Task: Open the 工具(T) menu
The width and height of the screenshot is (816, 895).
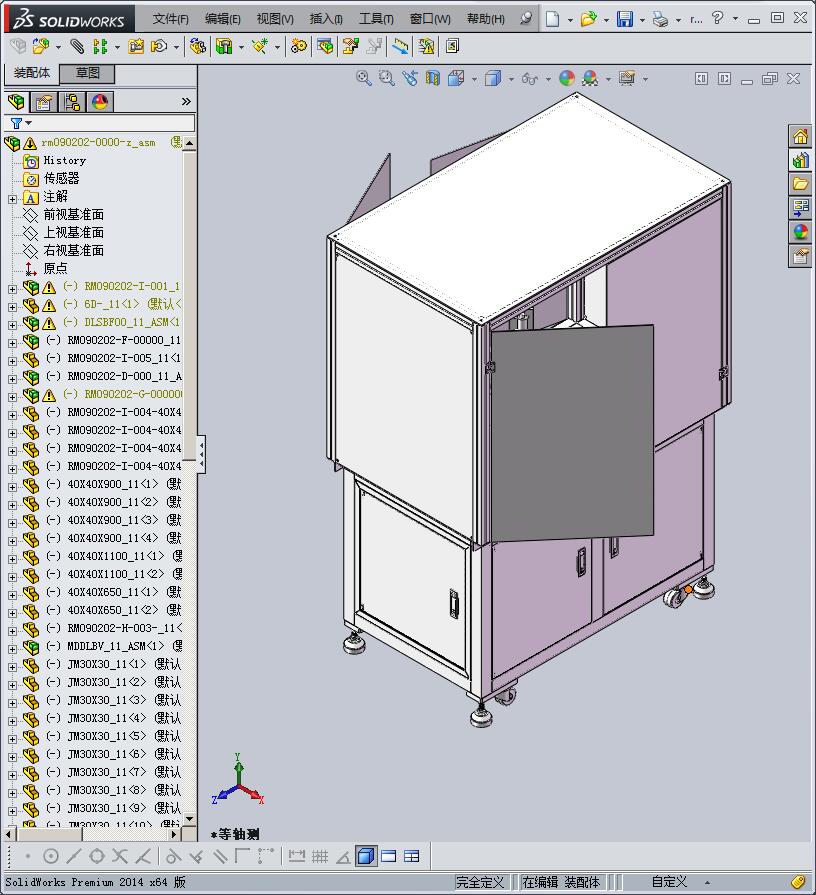Action: [376, 19]
